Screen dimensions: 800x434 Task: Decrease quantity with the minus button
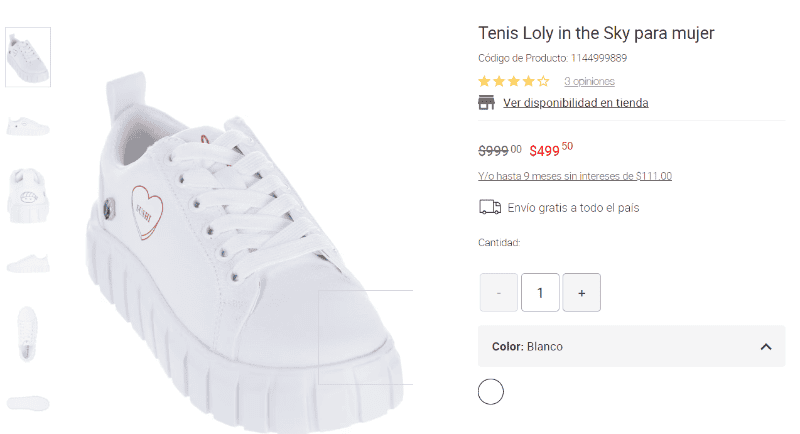click(499, 293)
